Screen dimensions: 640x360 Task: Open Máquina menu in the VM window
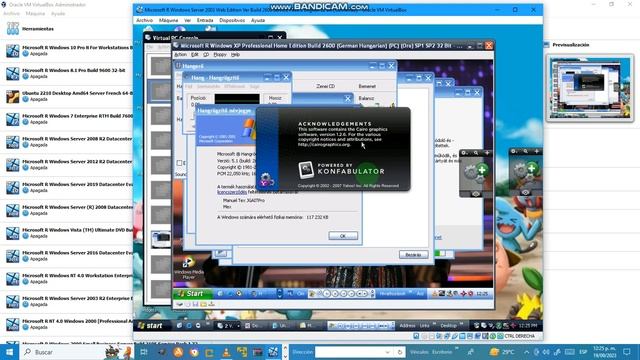click(168, 20)
